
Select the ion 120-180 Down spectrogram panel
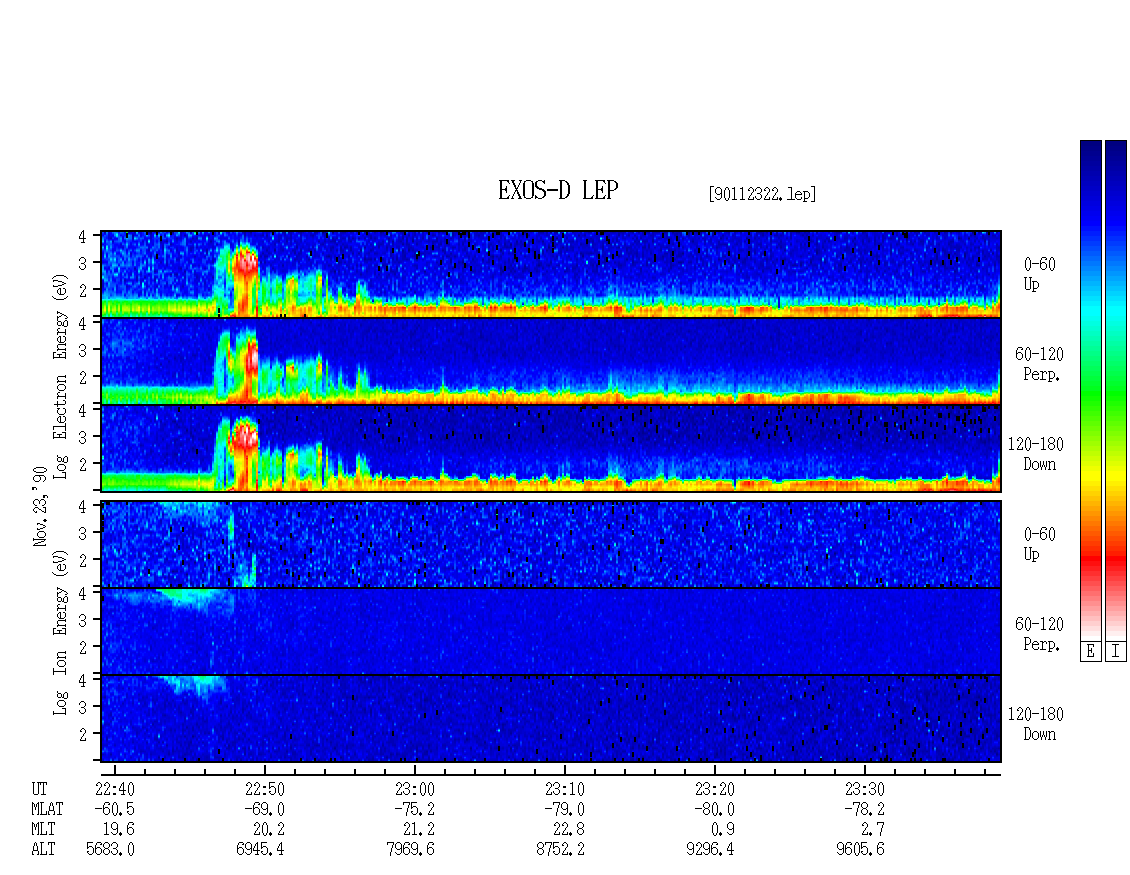click(551, 719)
